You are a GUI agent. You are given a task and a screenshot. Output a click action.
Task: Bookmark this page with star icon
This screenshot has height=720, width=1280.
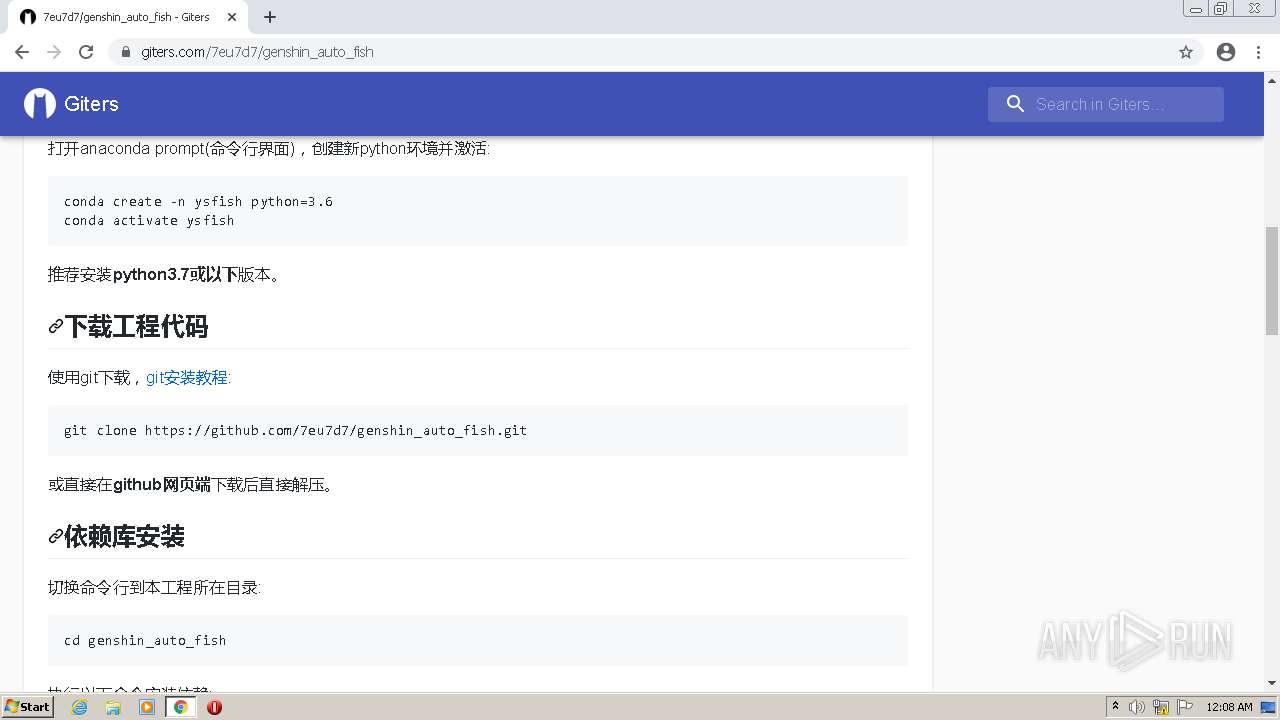click(1186, 52)
